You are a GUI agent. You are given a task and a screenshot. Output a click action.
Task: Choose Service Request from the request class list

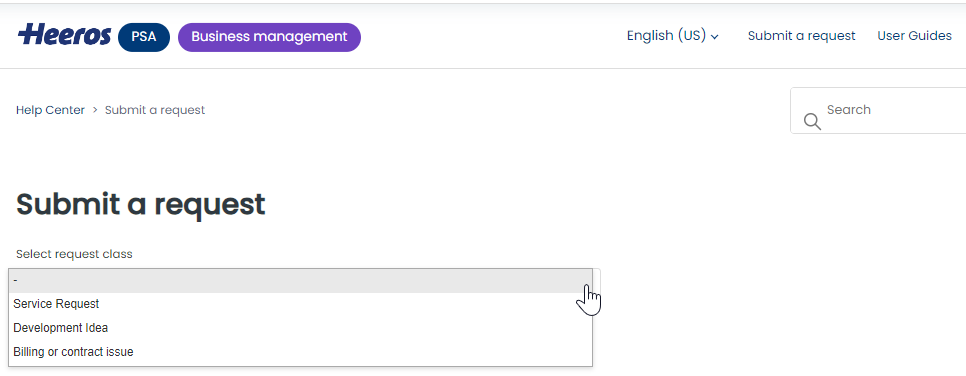point(301,304)
